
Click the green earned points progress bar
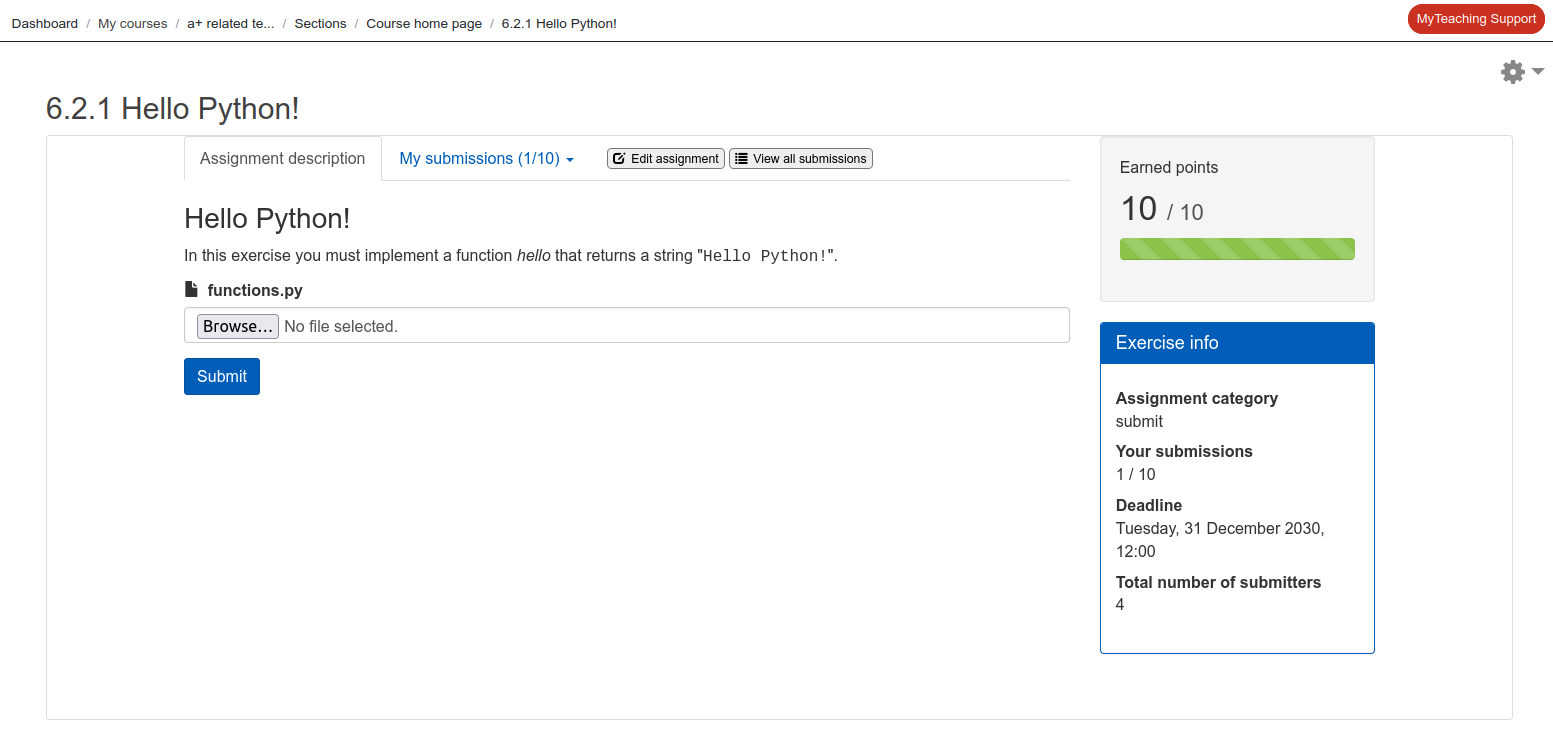tap(1237, 249)
